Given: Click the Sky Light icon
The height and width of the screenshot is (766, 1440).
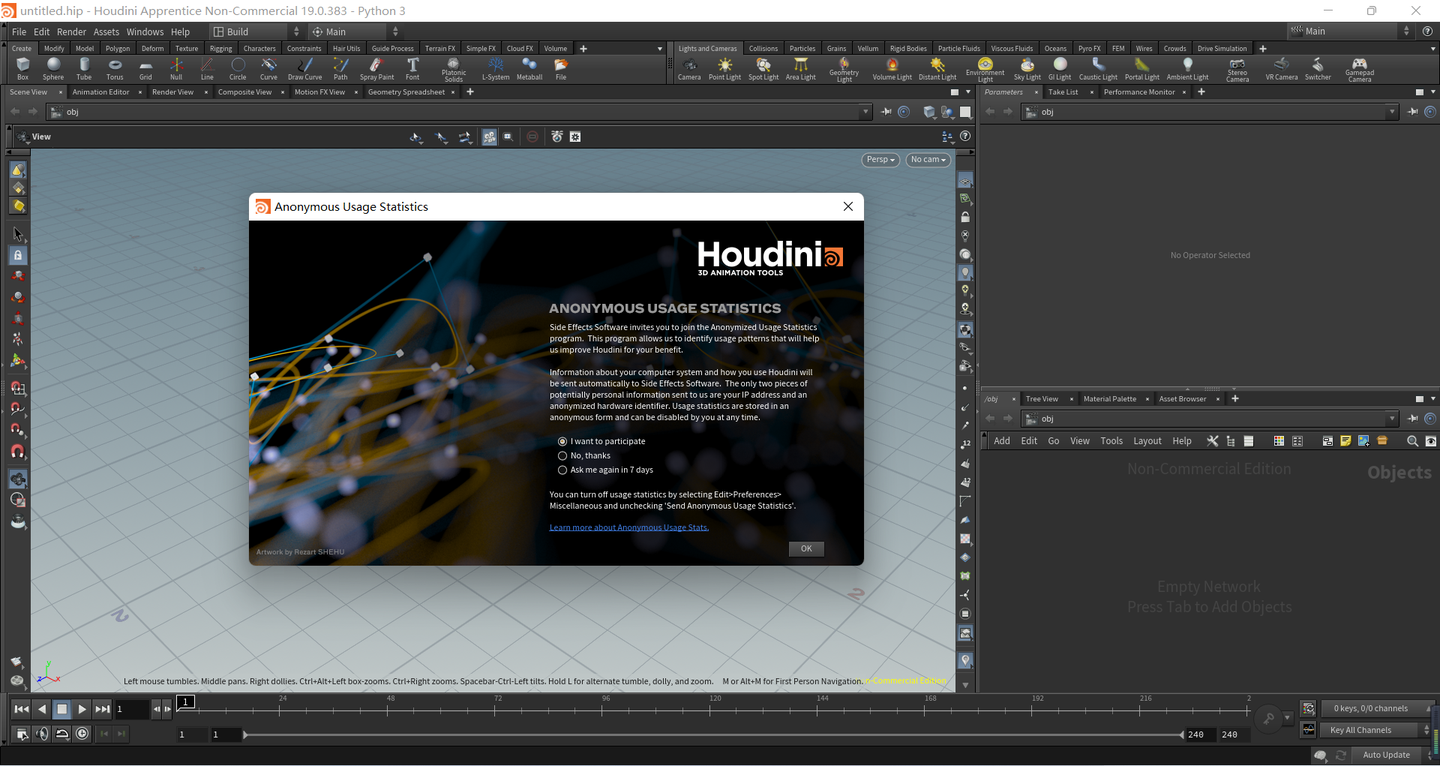Looking at the screenshot, I should [1027, 68].
